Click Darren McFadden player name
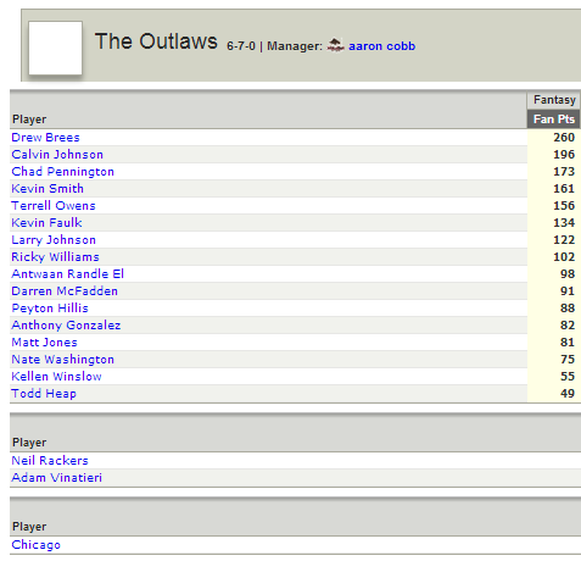The image size is (581, 561). point(64,291)
